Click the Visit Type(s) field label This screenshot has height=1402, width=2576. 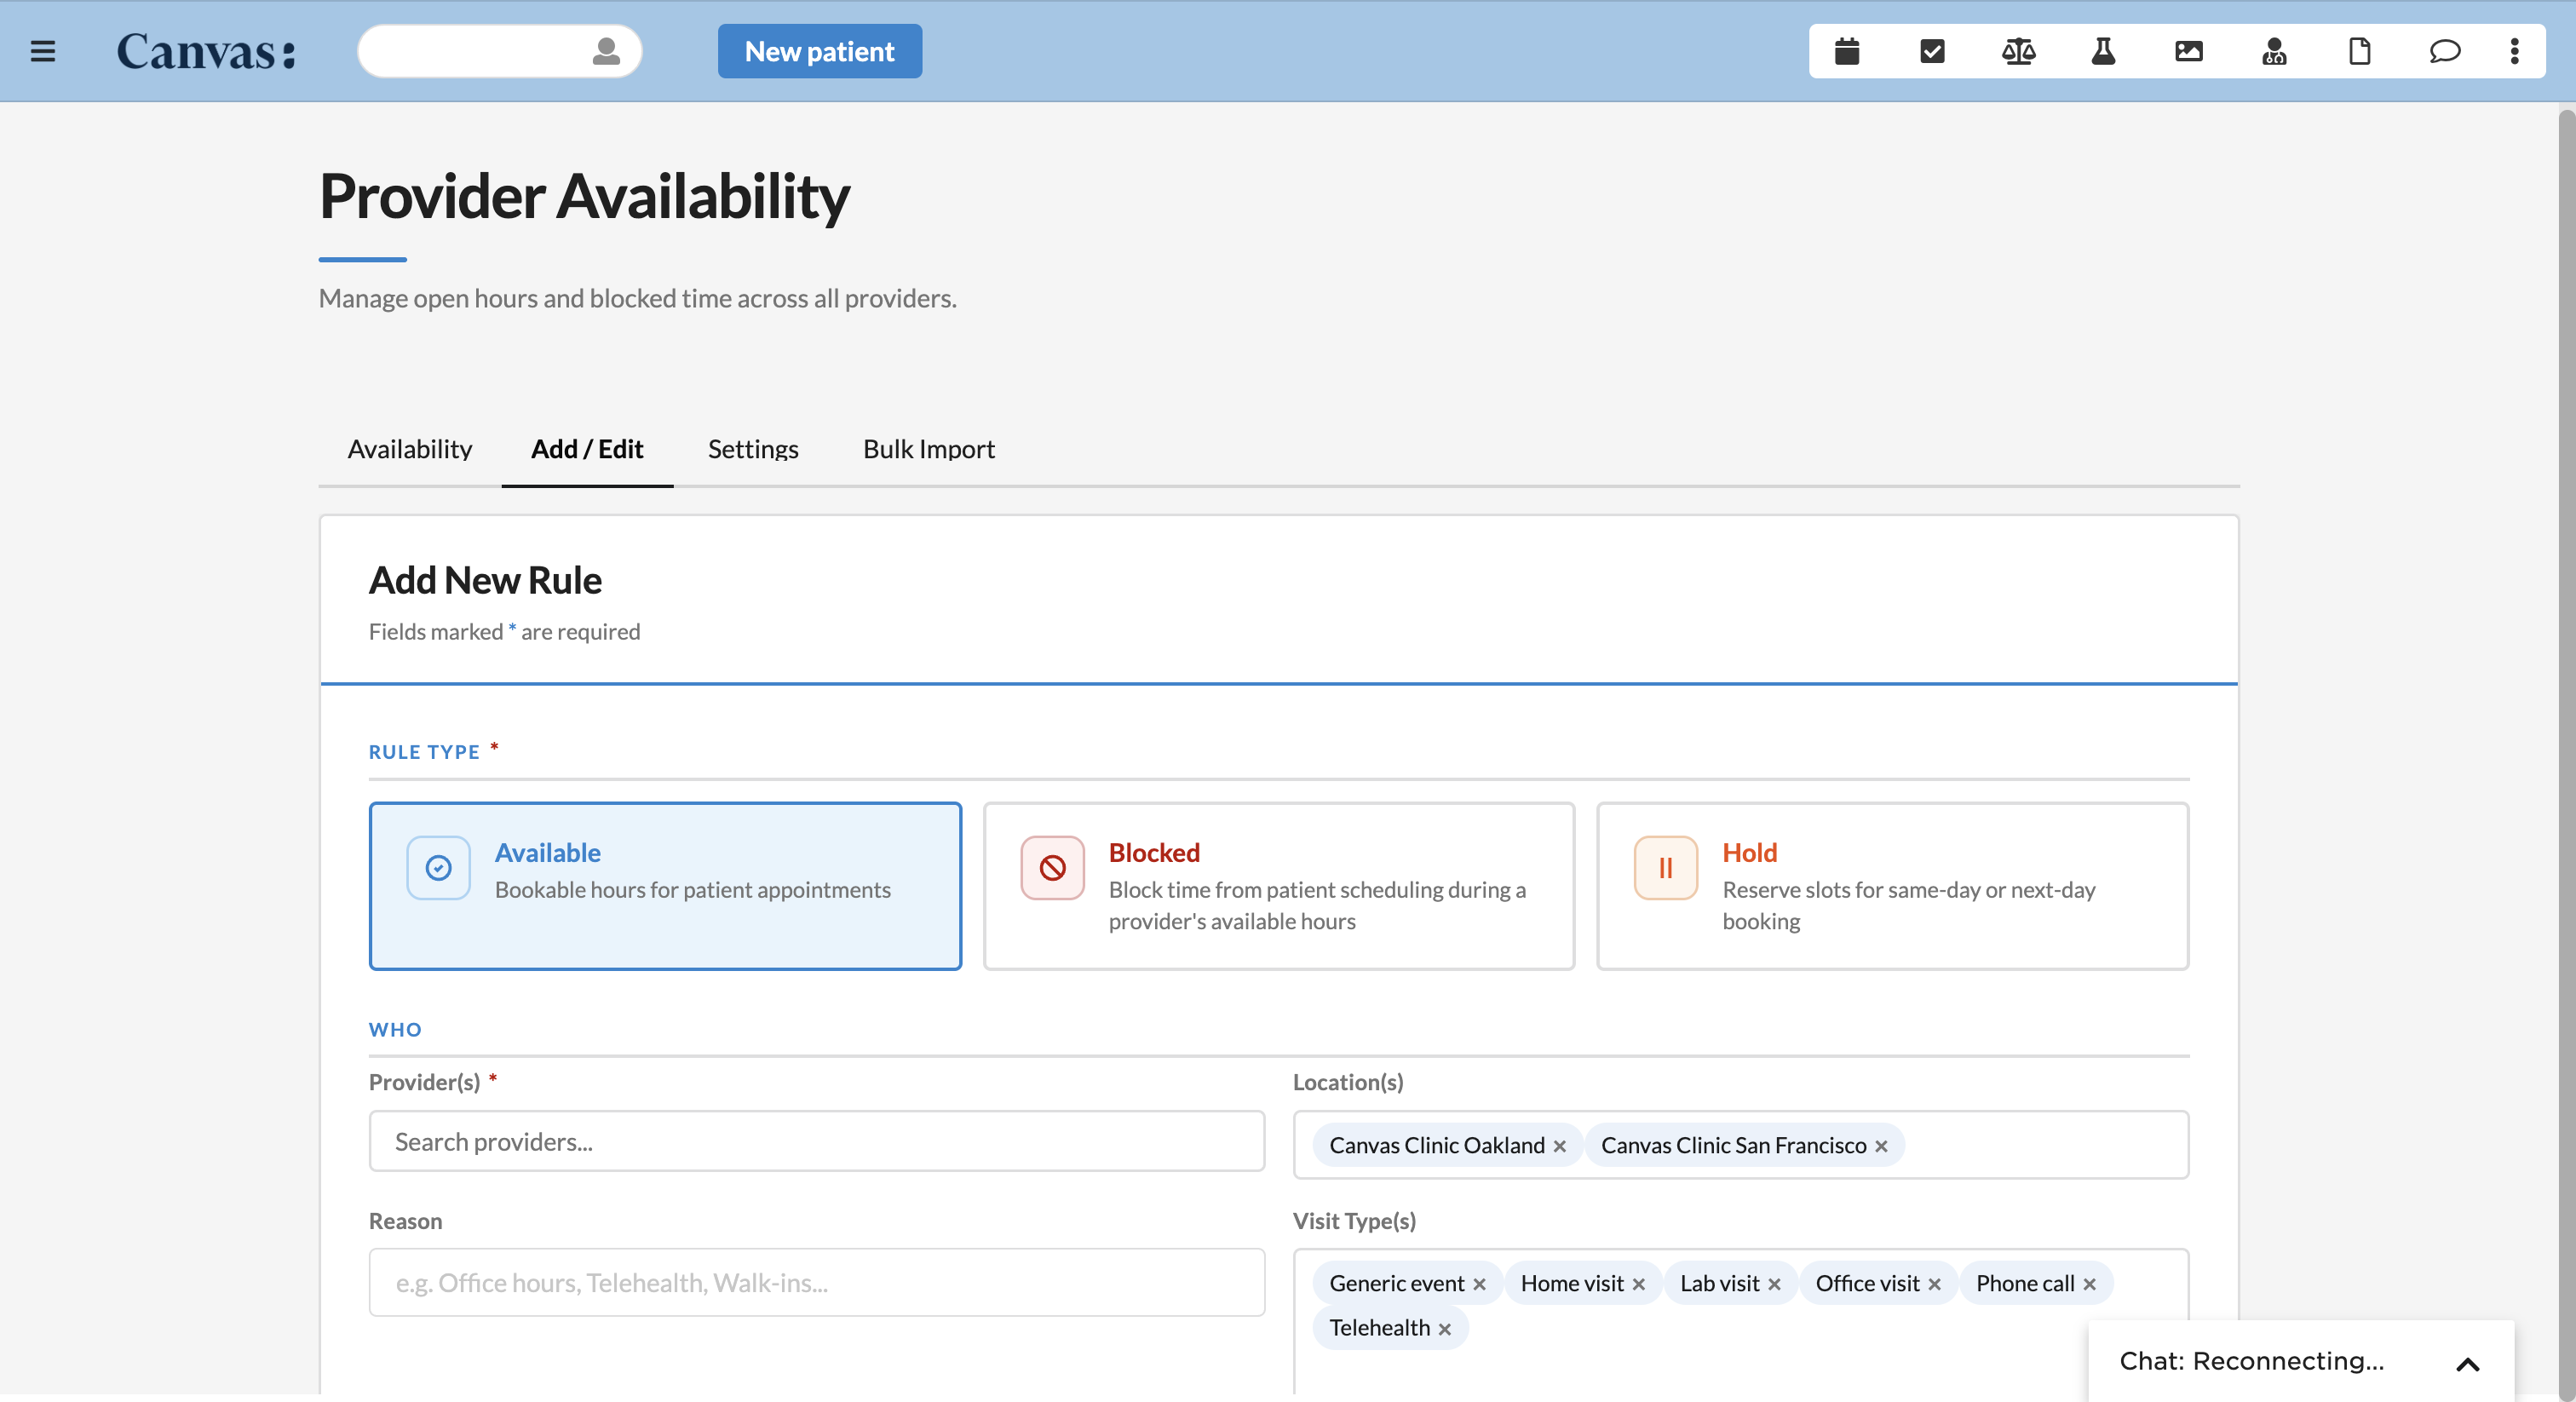[1354, 1221]
